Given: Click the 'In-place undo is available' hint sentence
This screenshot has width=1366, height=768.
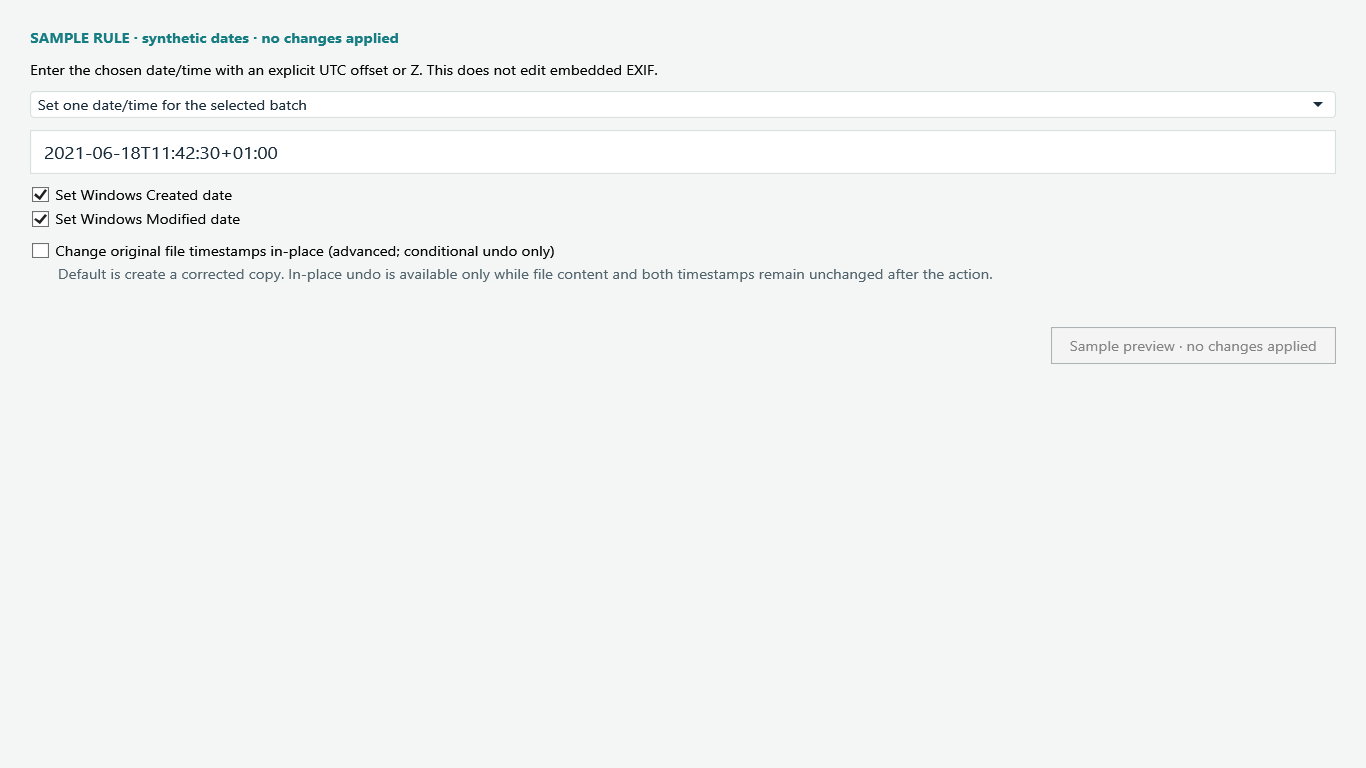Looking at the screenshot, I should 641,274.
